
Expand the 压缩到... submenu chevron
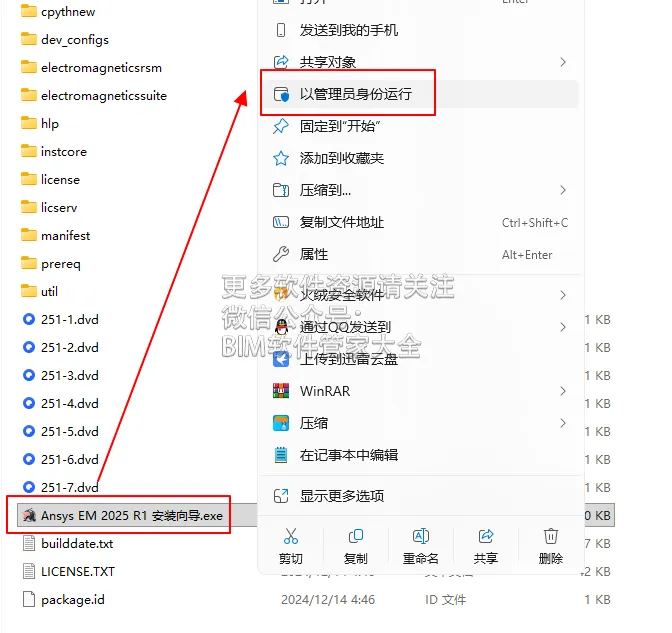(563, 190)
